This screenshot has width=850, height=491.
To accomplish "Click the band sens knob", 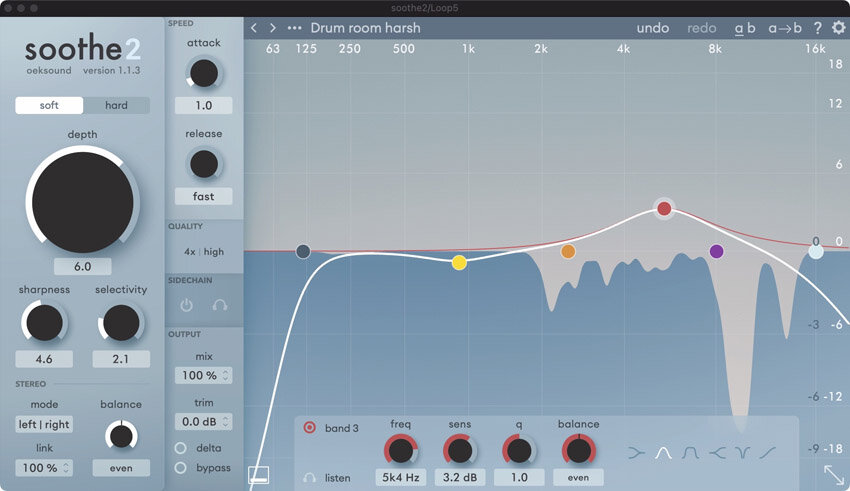I will click(x=460, y=451).
